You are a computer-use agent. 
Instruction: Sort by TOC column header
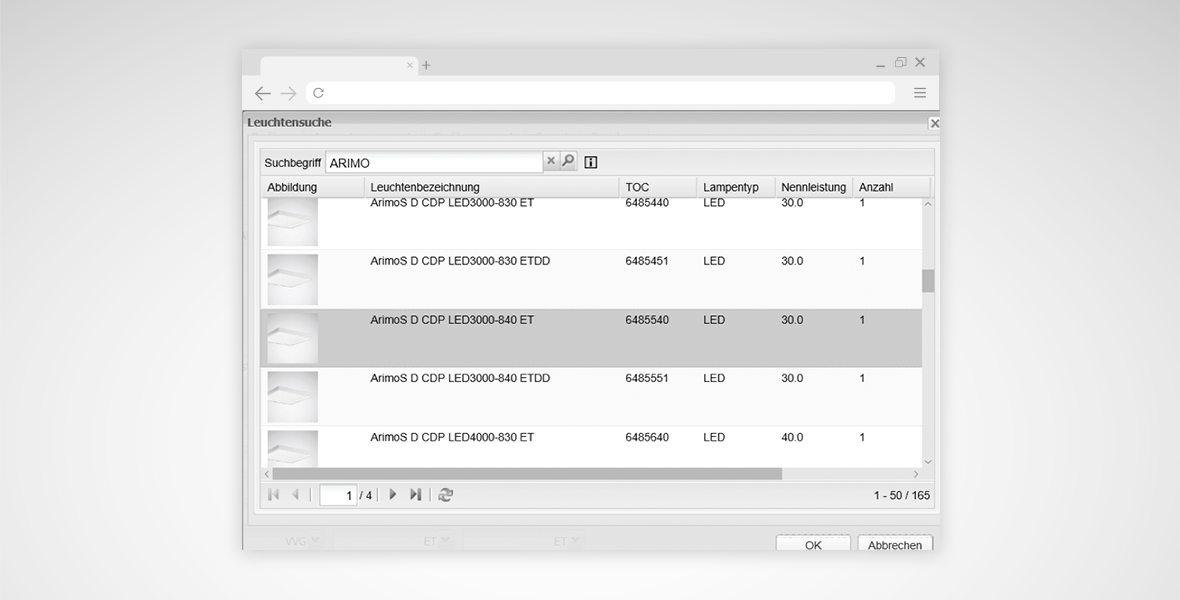pos(658,187)
